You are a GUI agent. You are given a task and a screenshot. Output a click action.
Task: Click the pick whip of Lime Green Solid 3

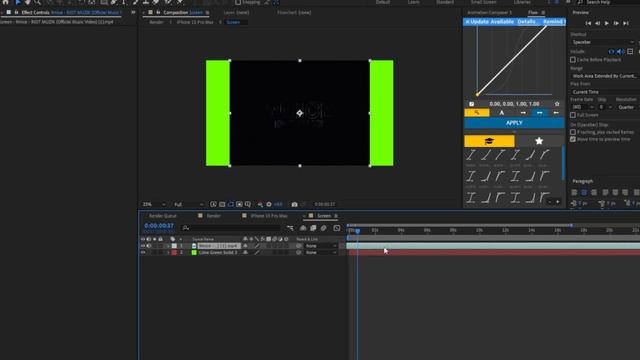pos(299,253)
